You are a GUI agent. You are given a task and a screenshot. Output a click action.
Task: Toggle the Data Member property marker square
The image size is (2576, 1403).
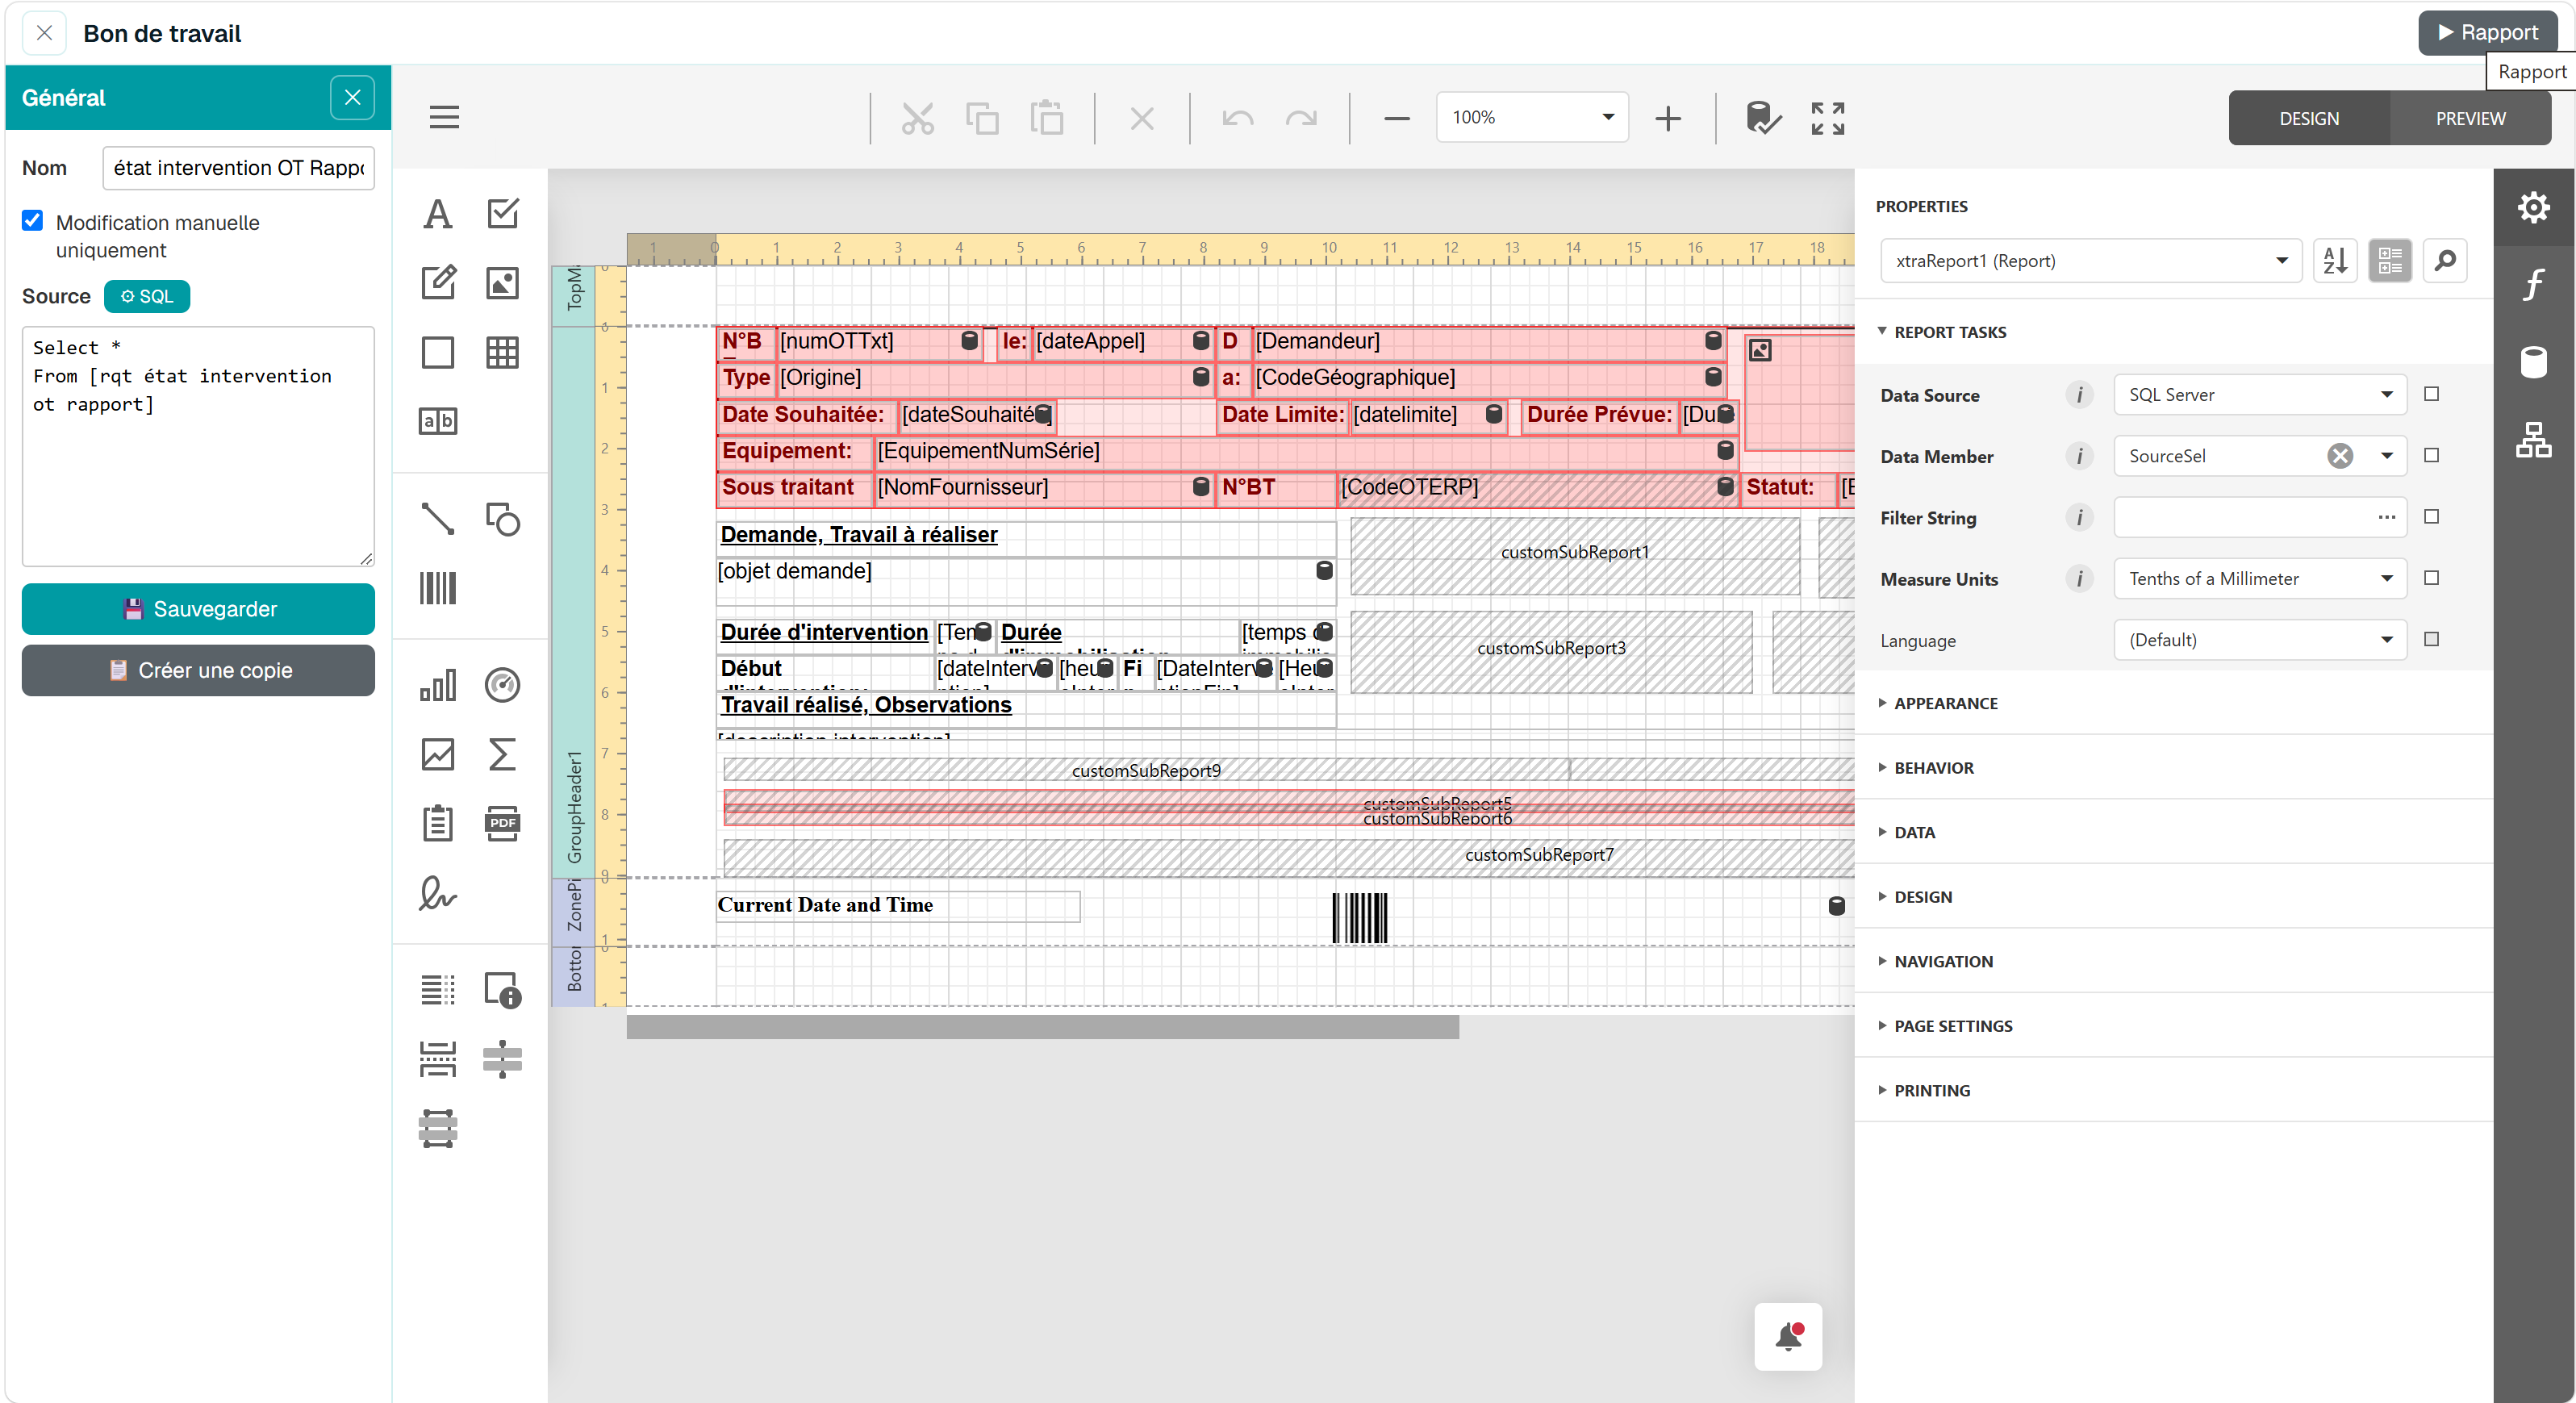[2431, 455]
